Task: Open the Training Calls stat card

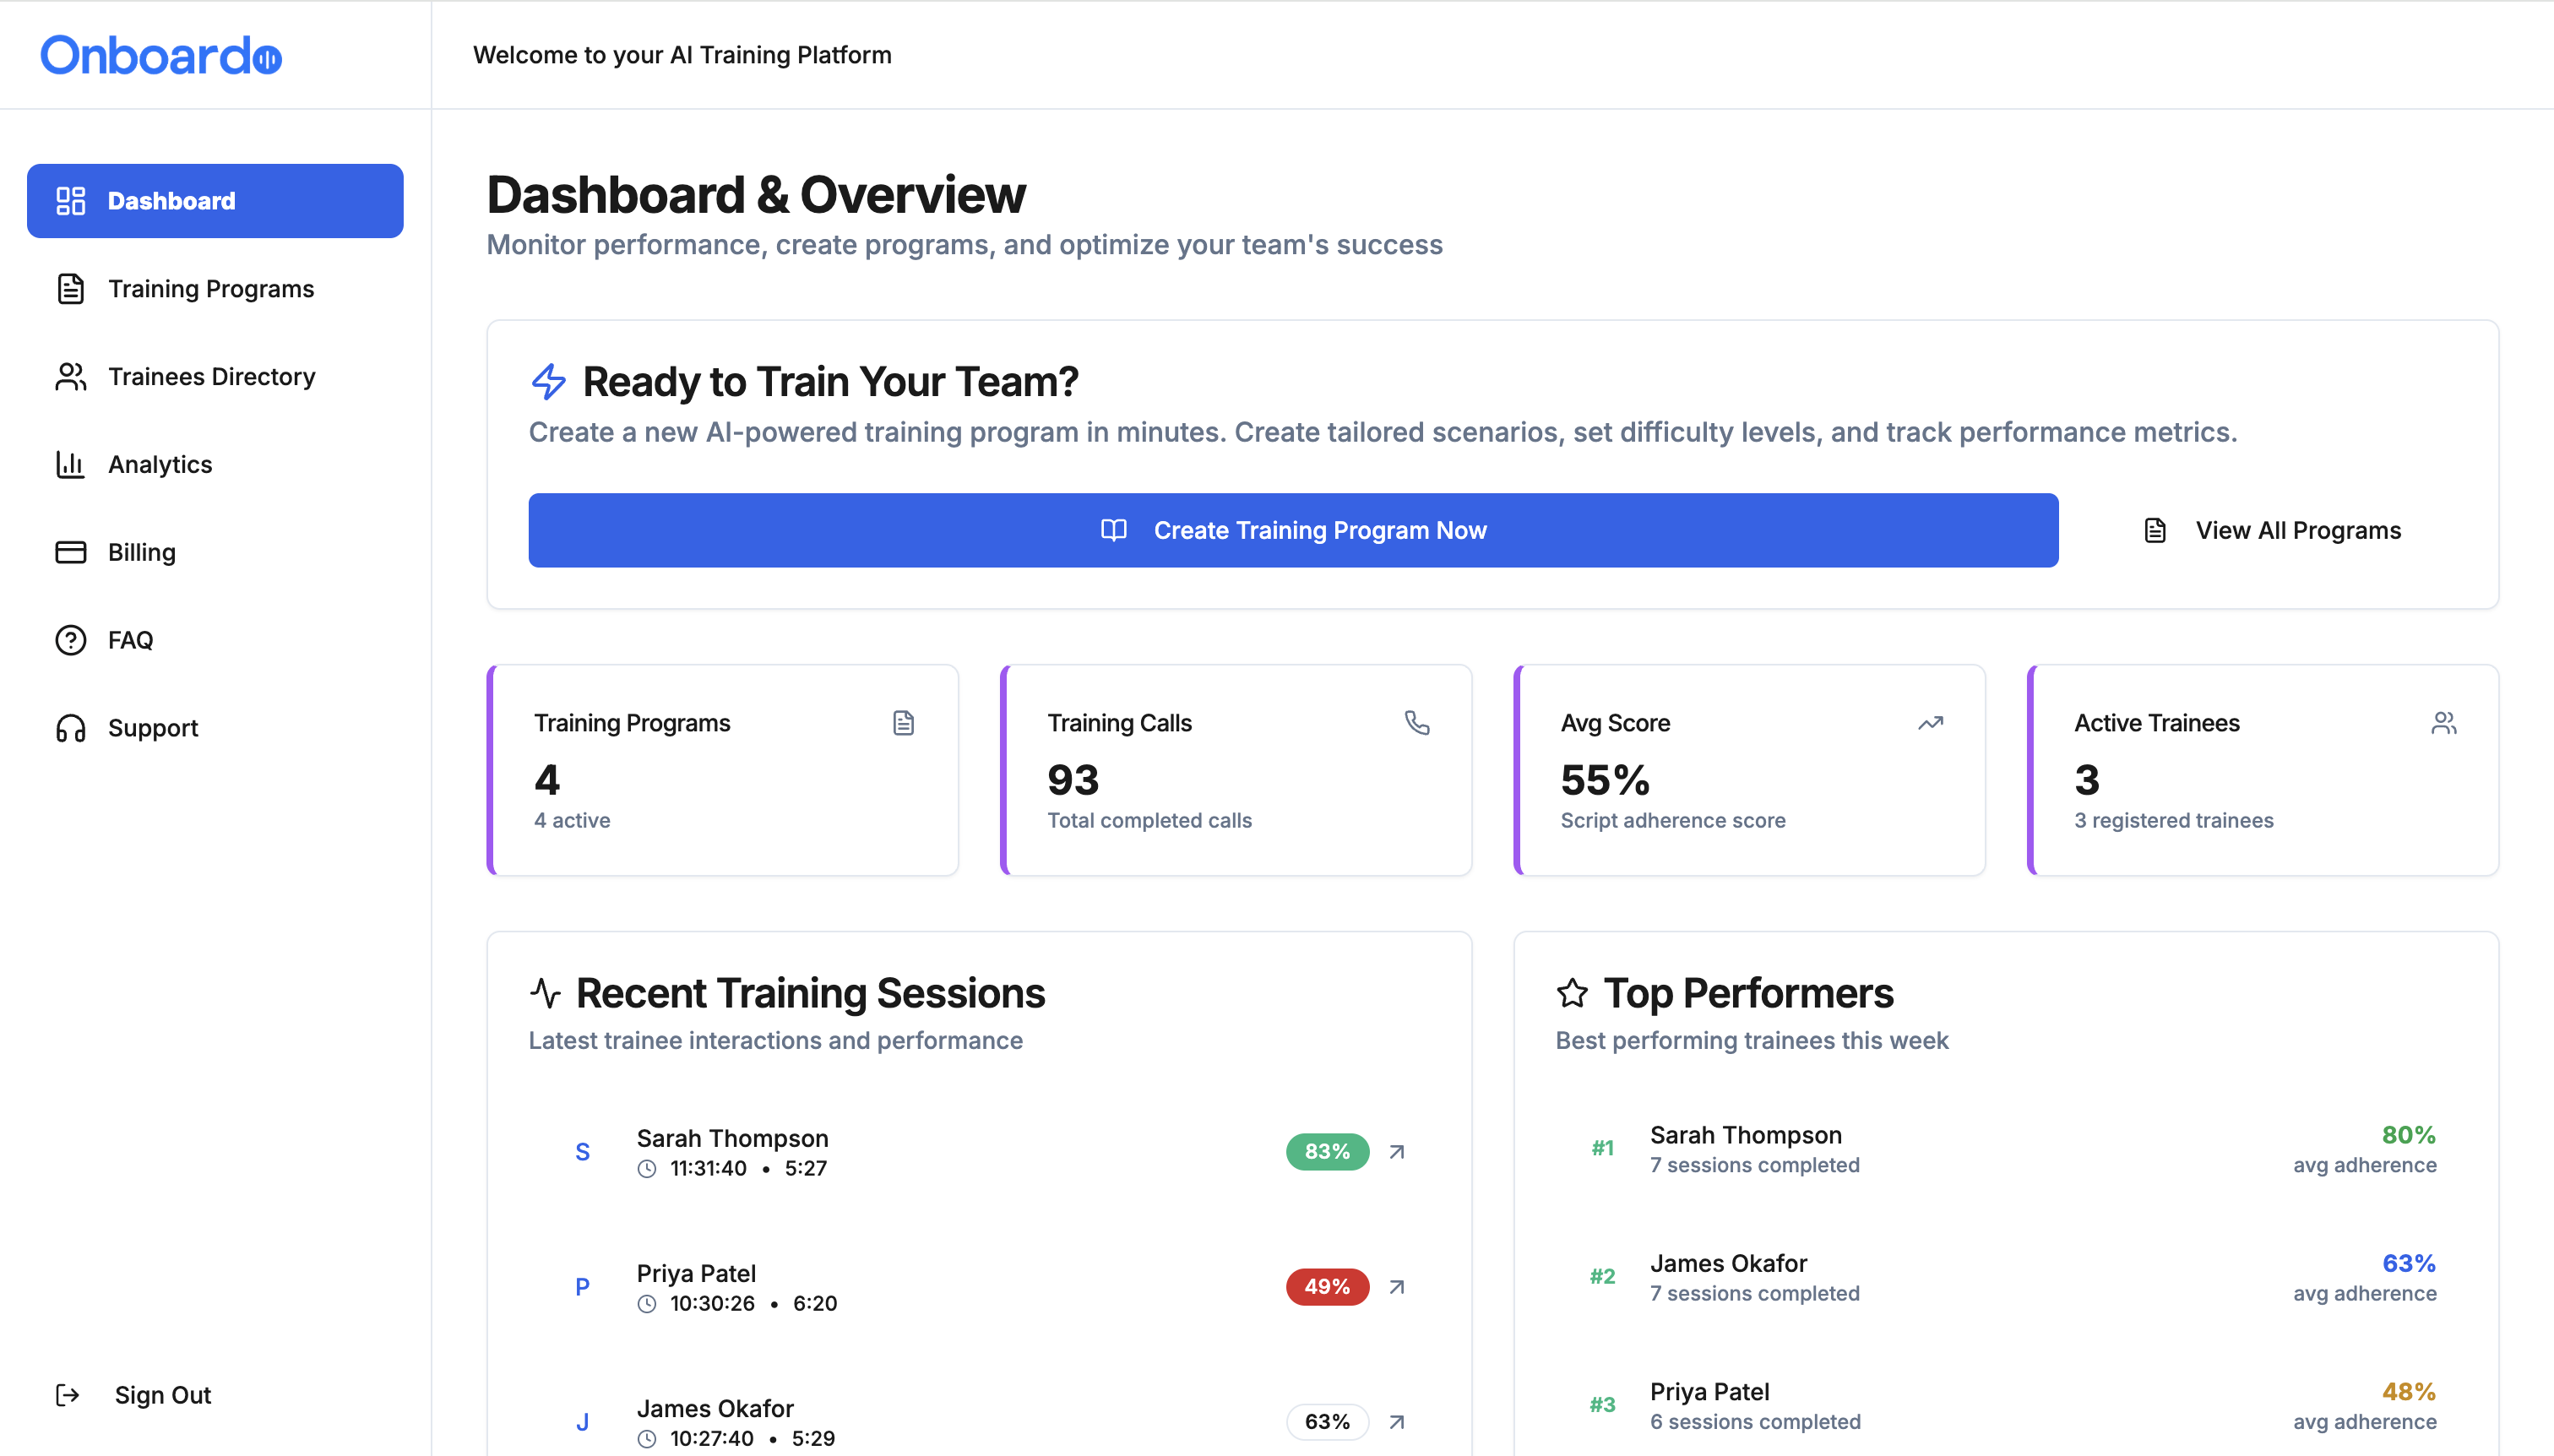Action: click(1236, 770)
